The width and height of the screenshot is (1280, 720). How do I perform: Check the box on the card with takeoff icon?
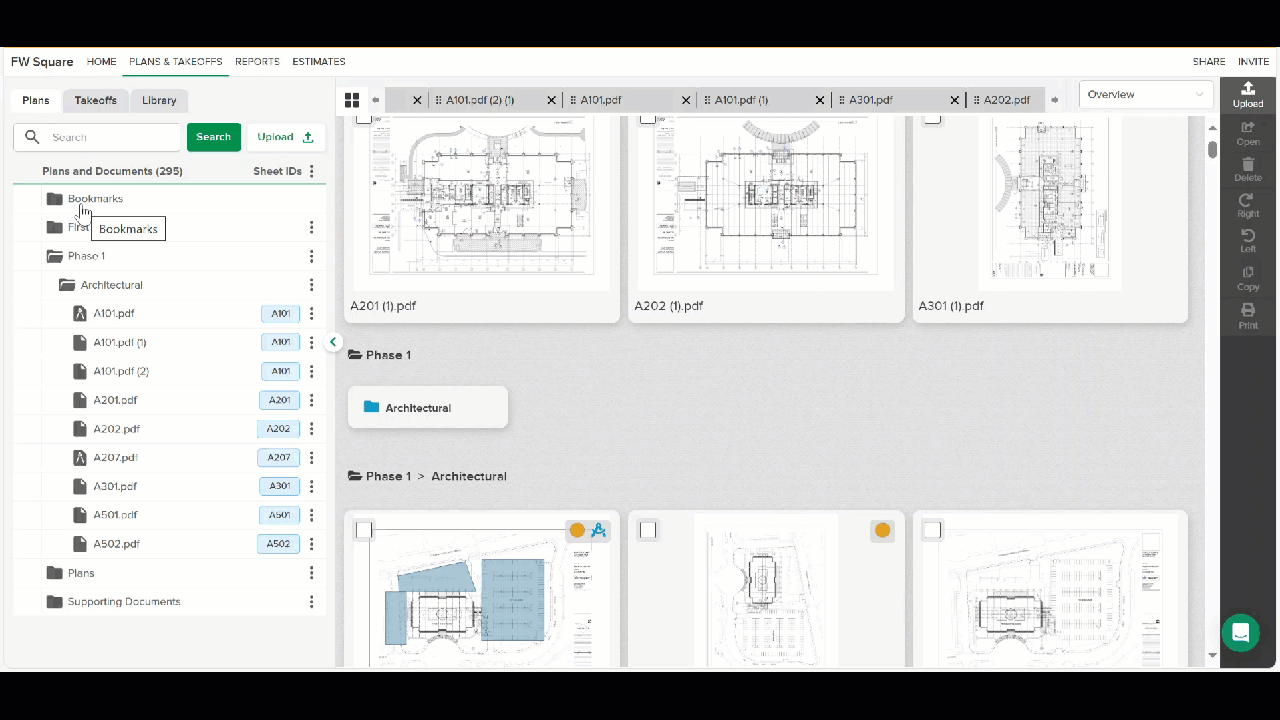coord(364,530)
